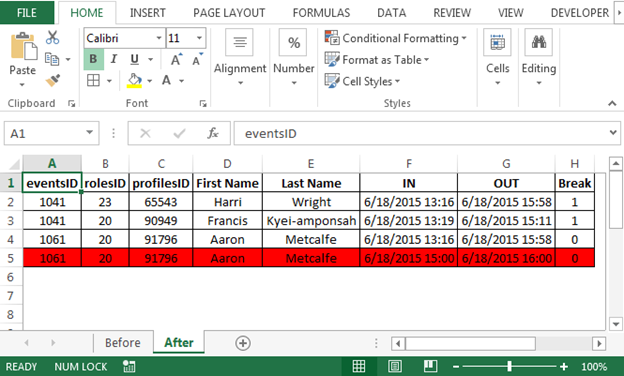Click the zoom slider handle
Image resolution: width=624 pixels, height=376 pixels.
coord(509,366)
